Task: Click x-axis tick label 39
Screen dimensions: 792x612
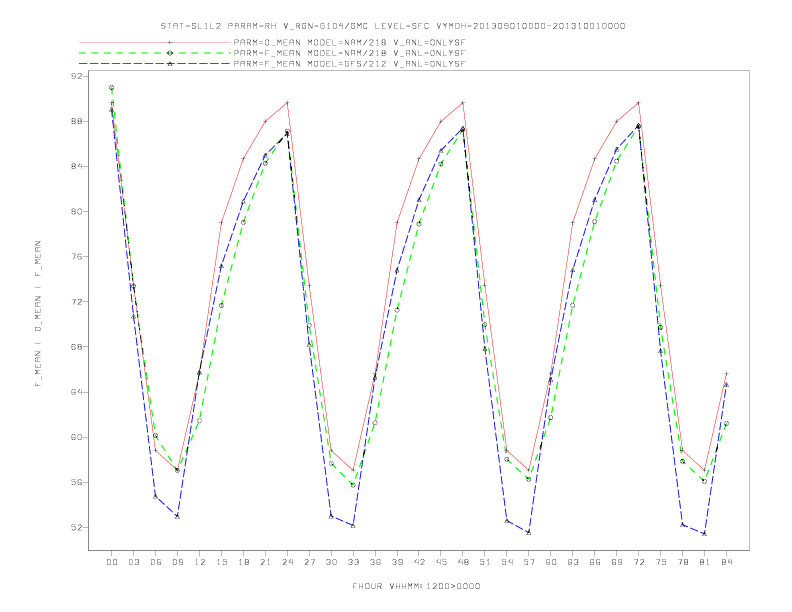Action: (397, 562)
